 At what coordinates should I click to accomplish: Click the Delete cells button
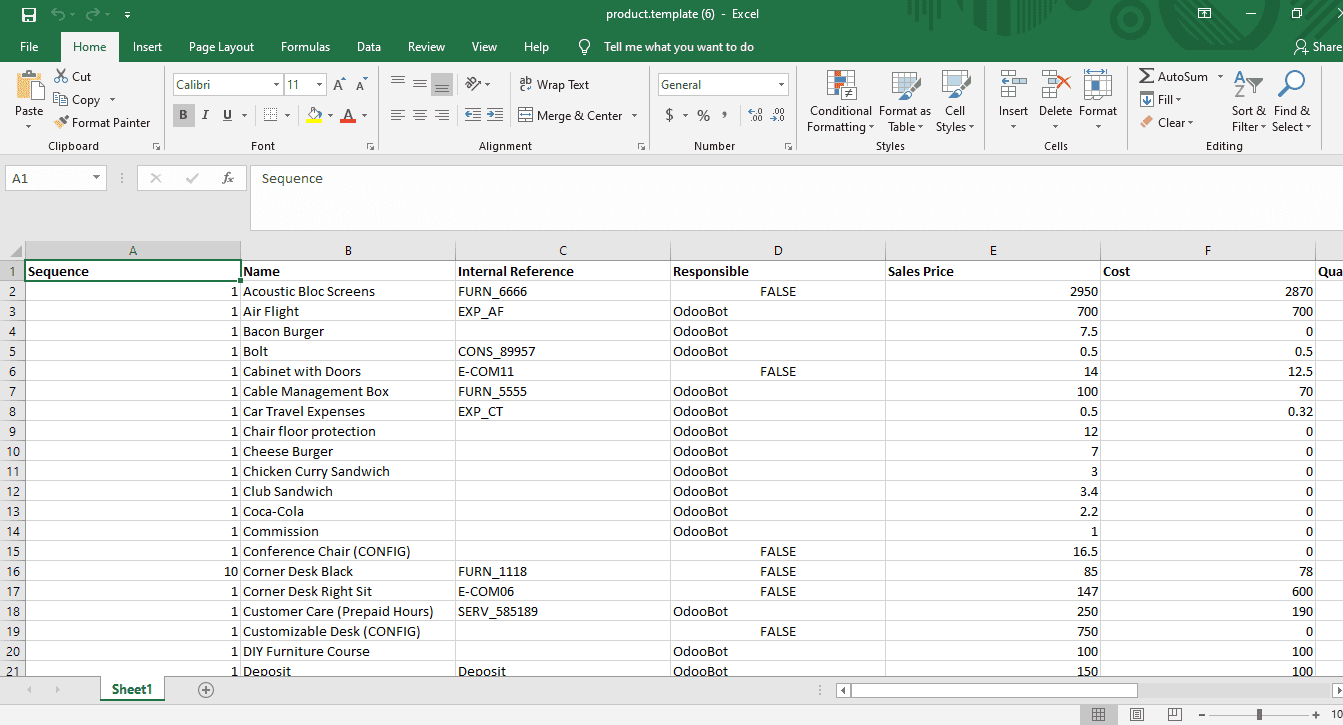pyautogui.click(x=1055, y=100)
